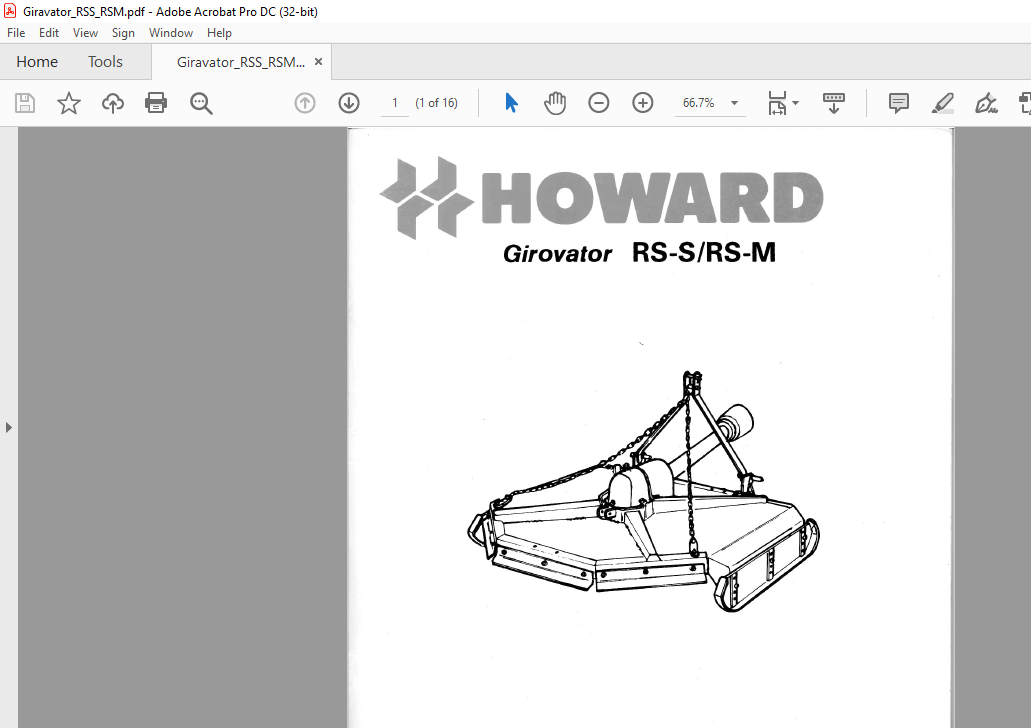Open the View menu
Viewport: 1031px width, 728px height.
[x=85, y=33]
